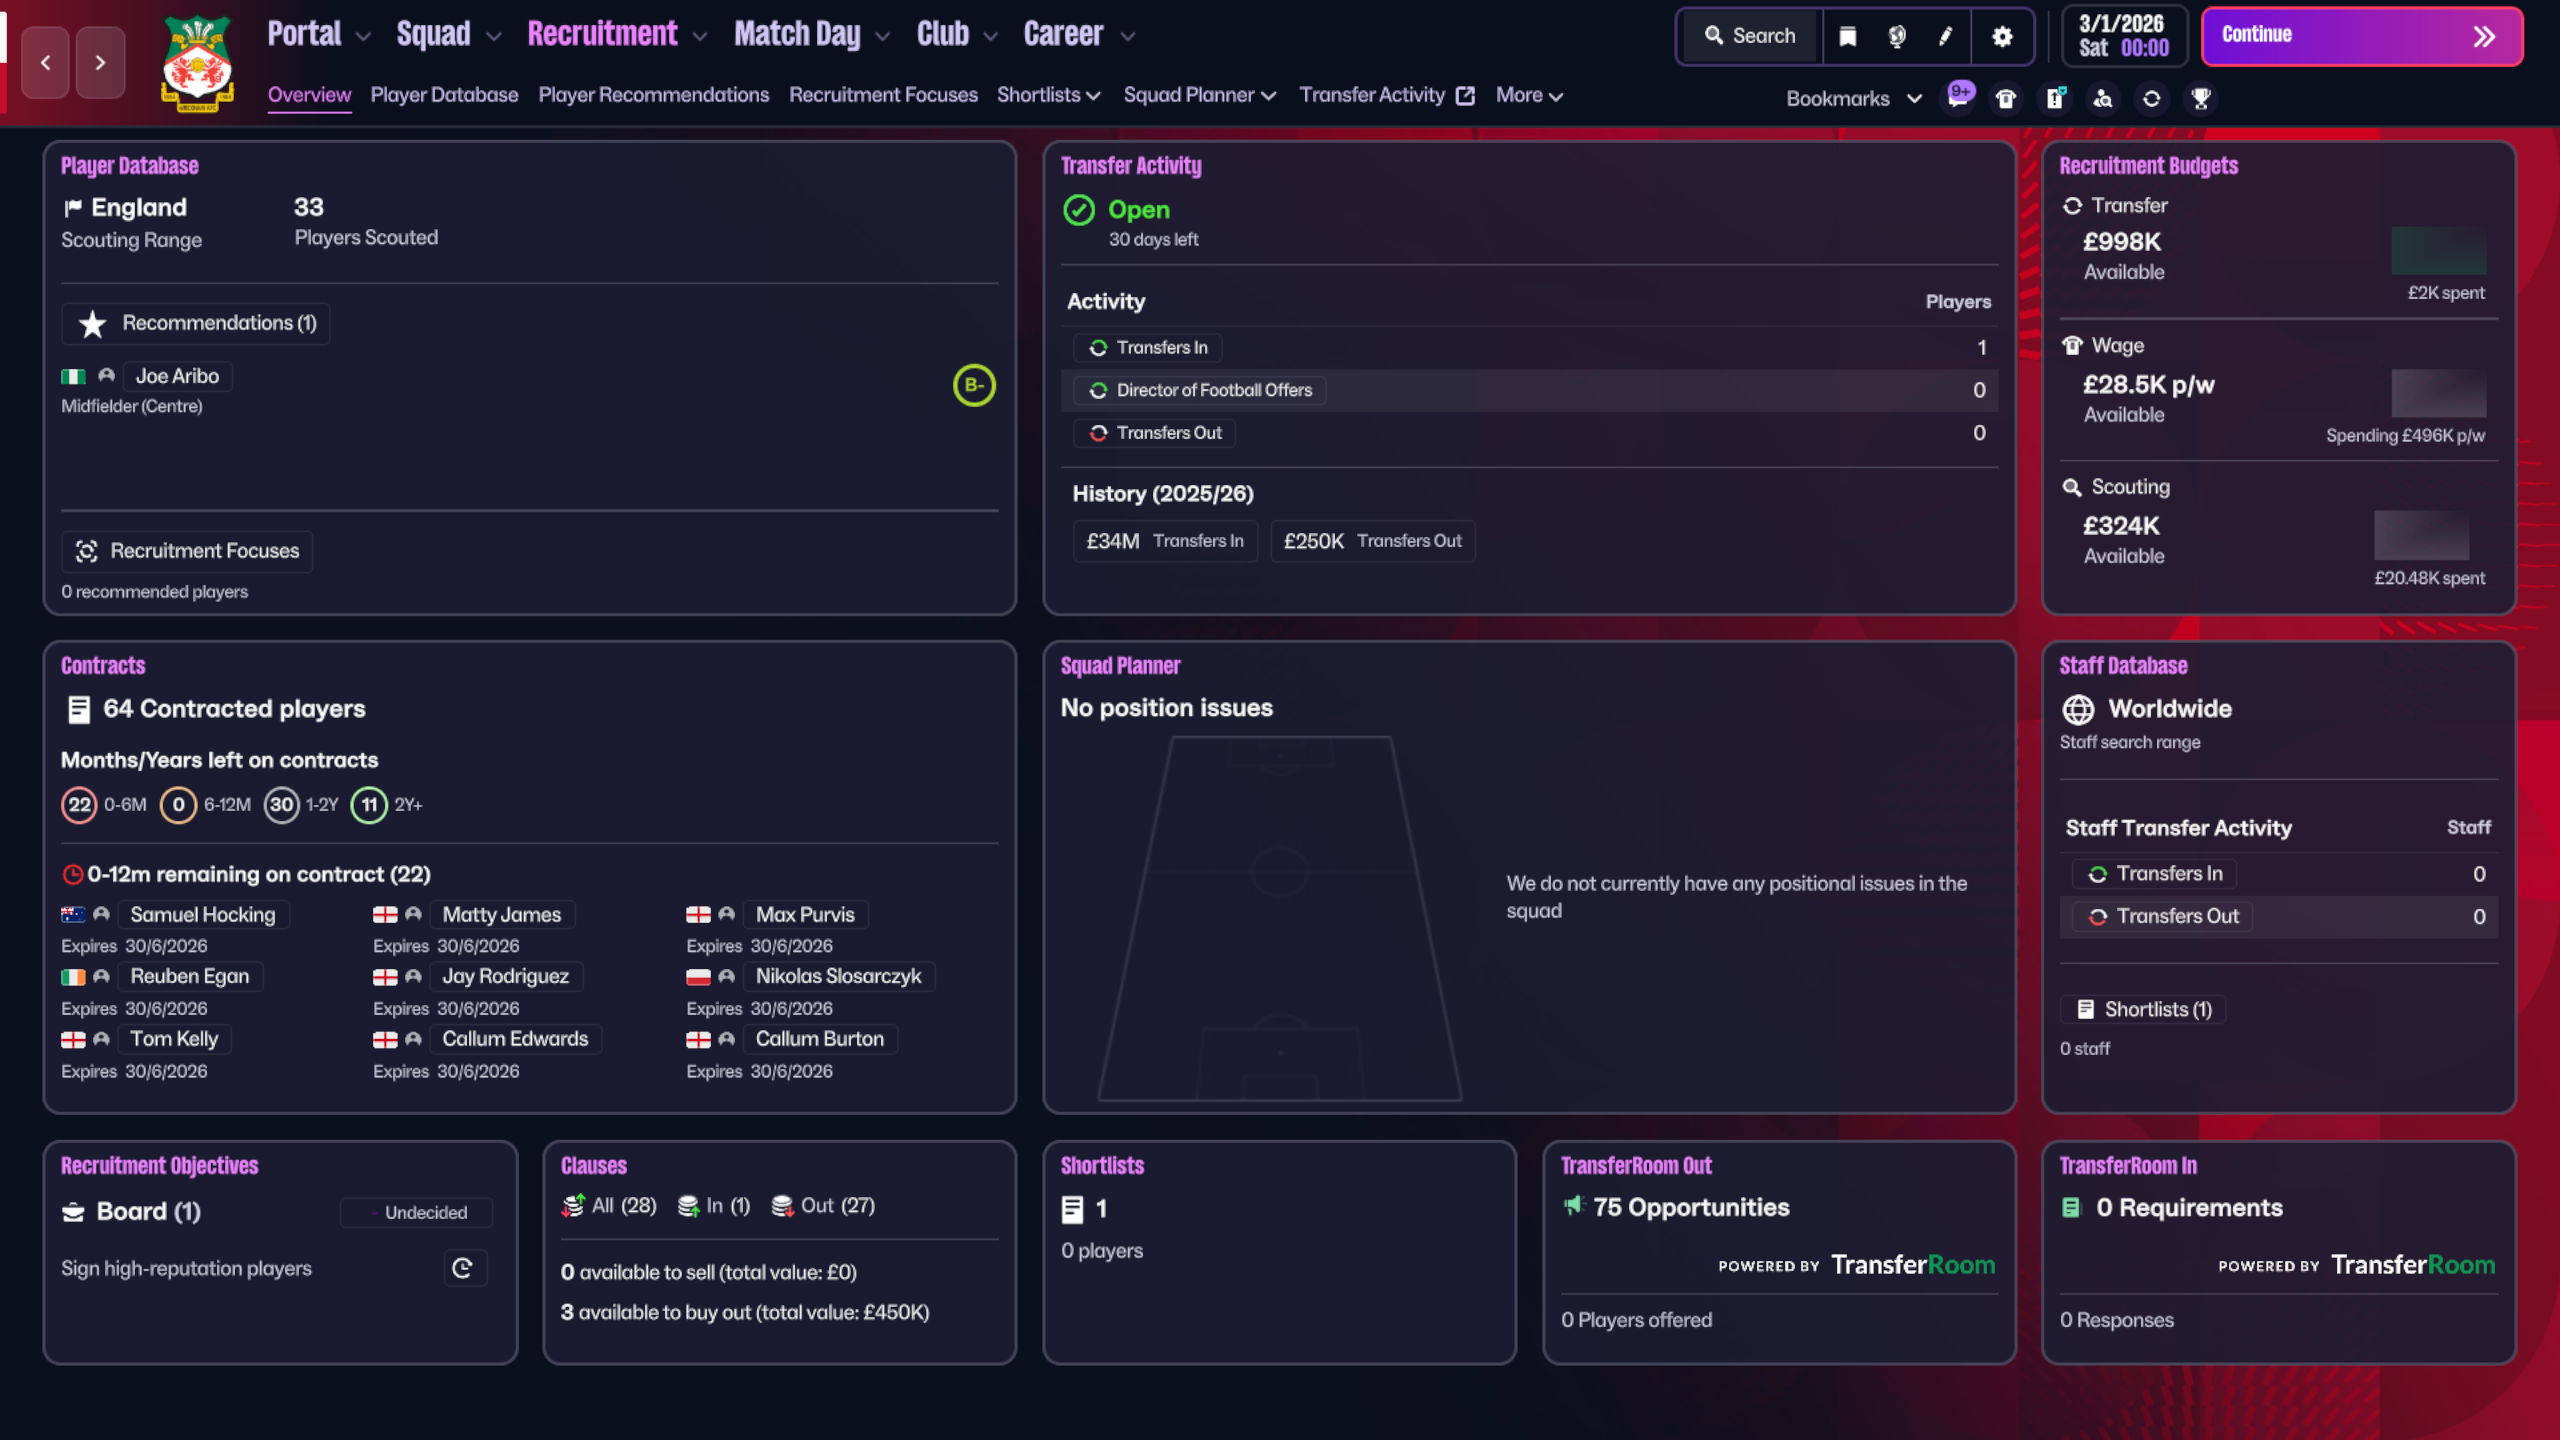Switch to the Player Database tab
The height and width of the screenshot is (1440, 2560).
coord(444,95)
